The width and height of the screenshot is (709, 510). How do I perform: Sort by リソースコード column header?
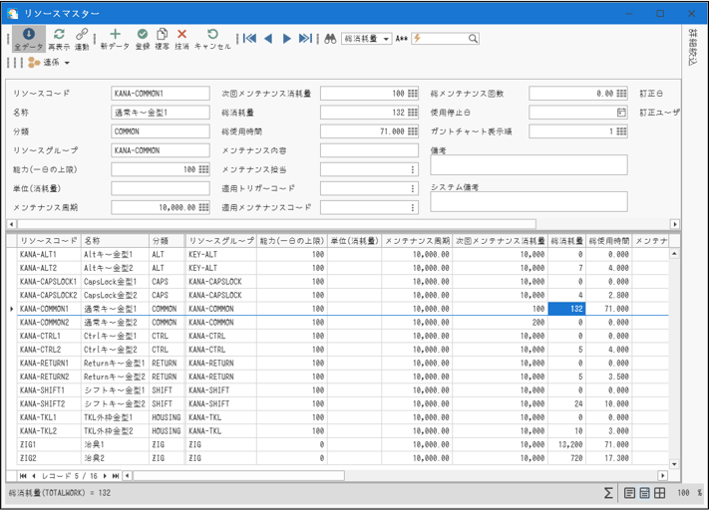[x=48, y=241]
